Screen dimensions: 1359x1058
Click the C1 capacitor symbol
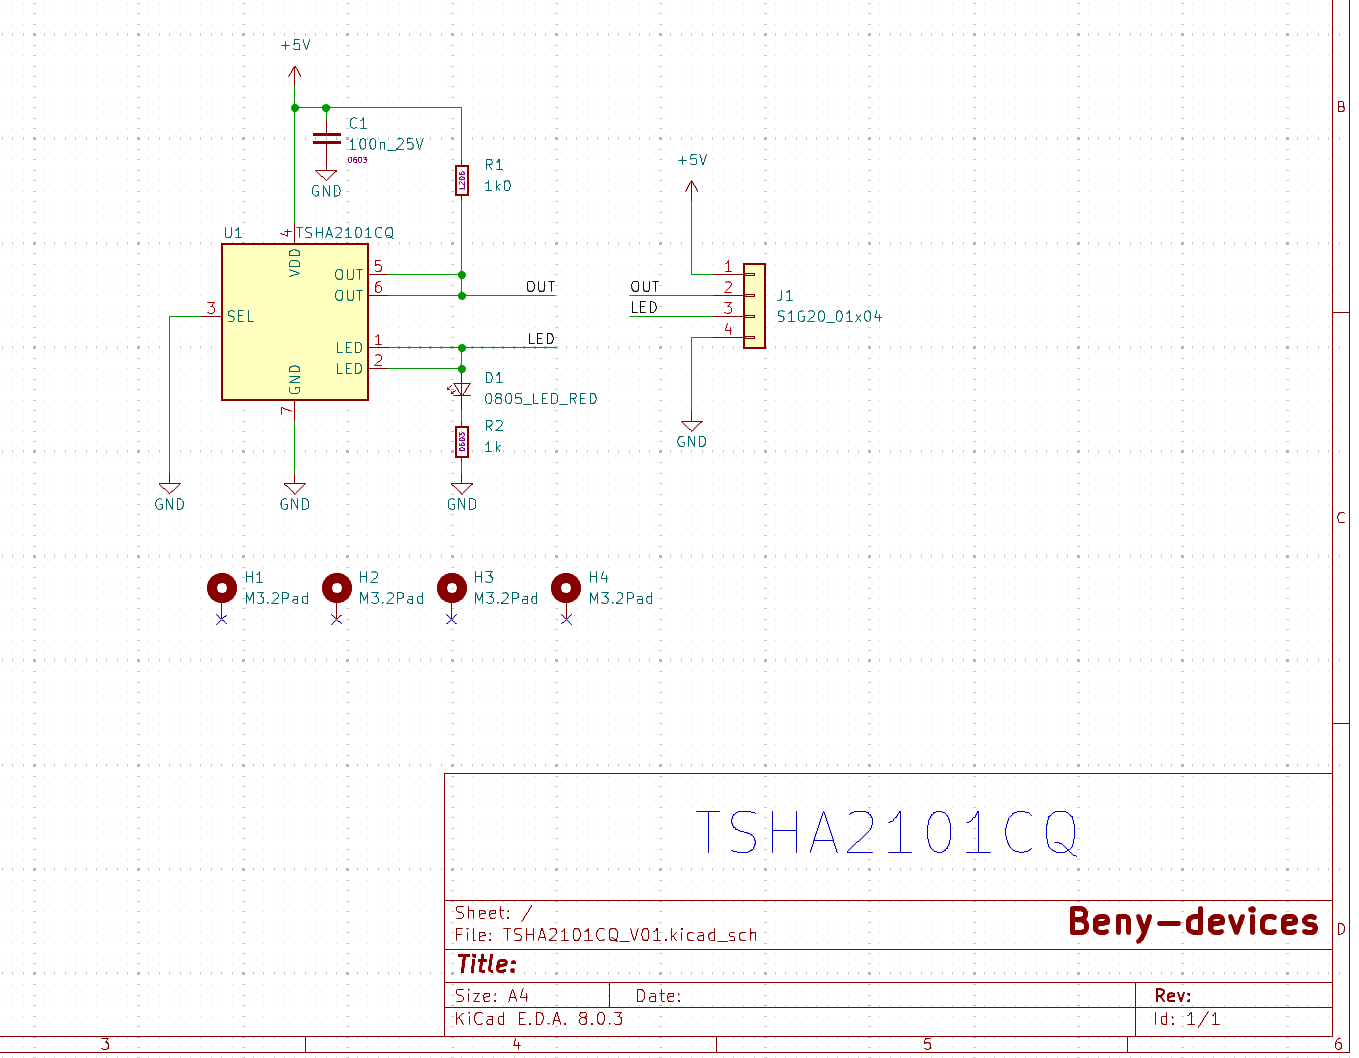point(326,139)
